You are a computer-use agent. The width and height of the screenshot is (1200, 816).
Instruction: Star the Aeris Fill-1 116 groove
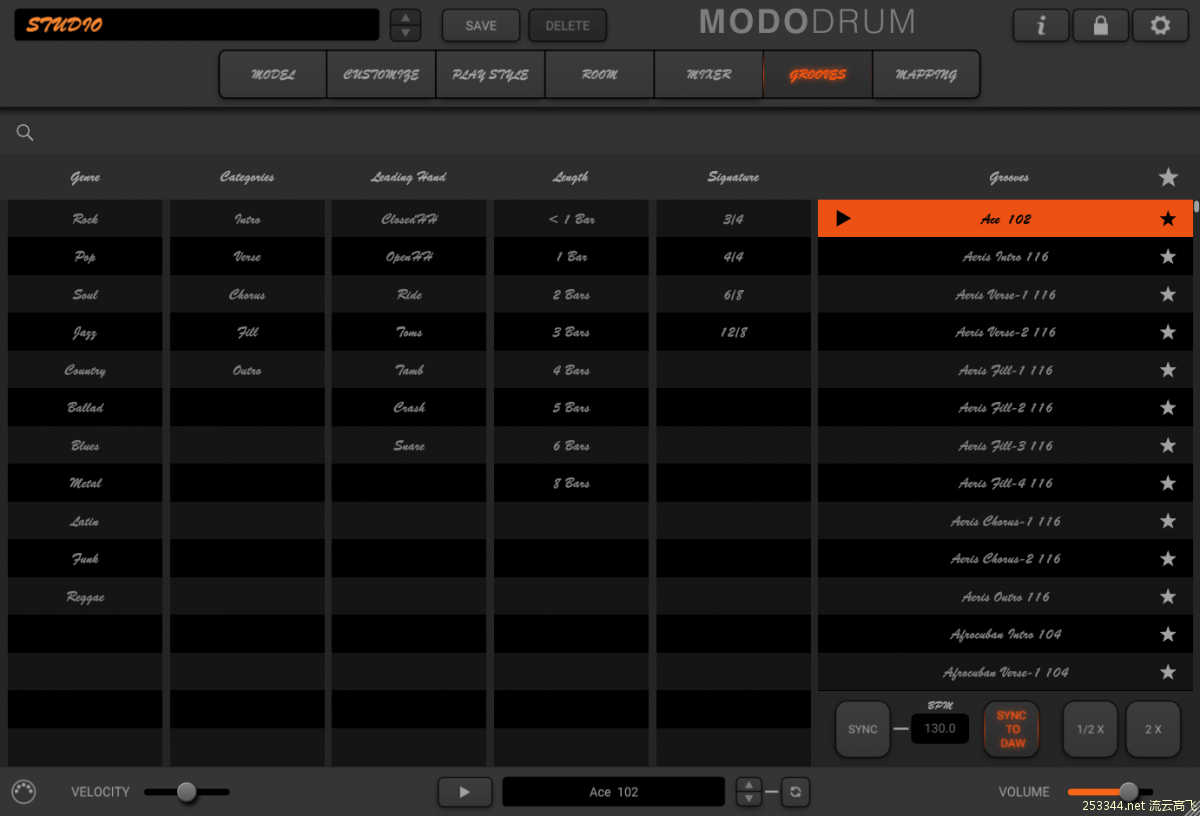click(x=1168, y=370)
